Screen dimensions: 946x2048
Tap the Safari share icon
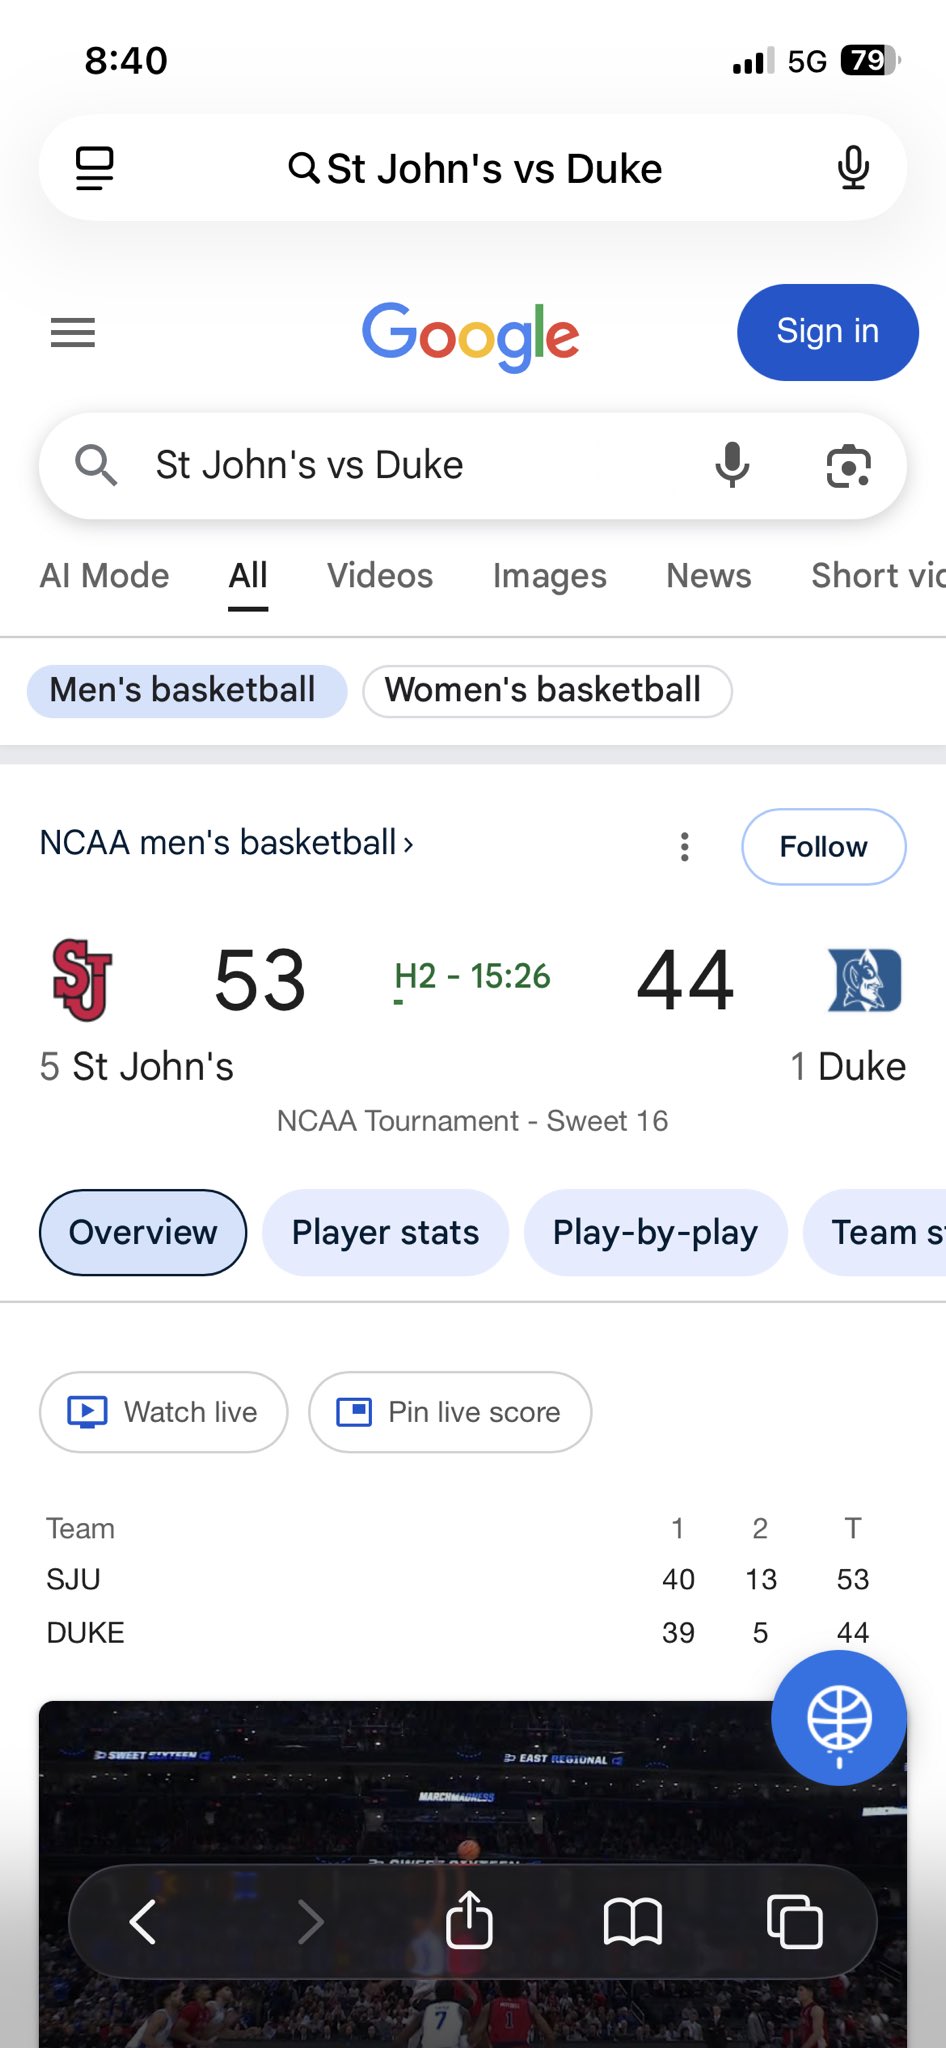(x=469, y=1921)
